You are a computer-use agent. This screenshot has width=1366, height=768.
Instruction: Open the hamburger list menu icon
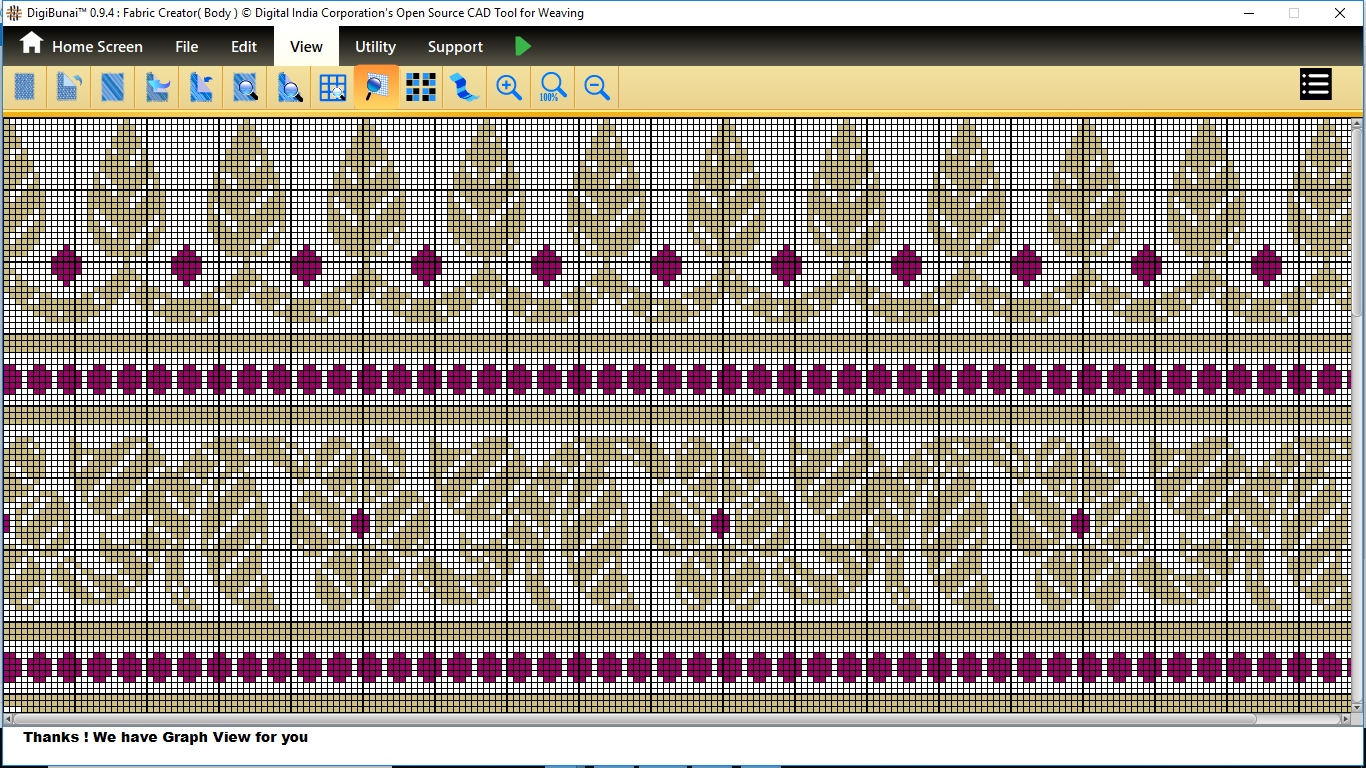[x=1315, y=85]
